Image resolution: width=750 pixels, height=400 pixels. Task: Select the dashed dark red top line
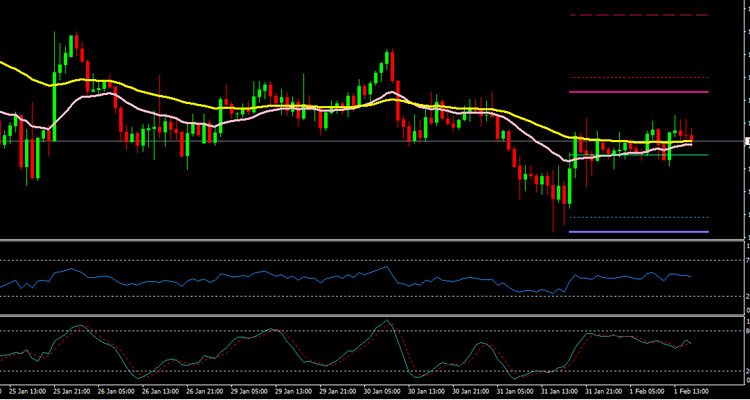click(x=638, y=15)
